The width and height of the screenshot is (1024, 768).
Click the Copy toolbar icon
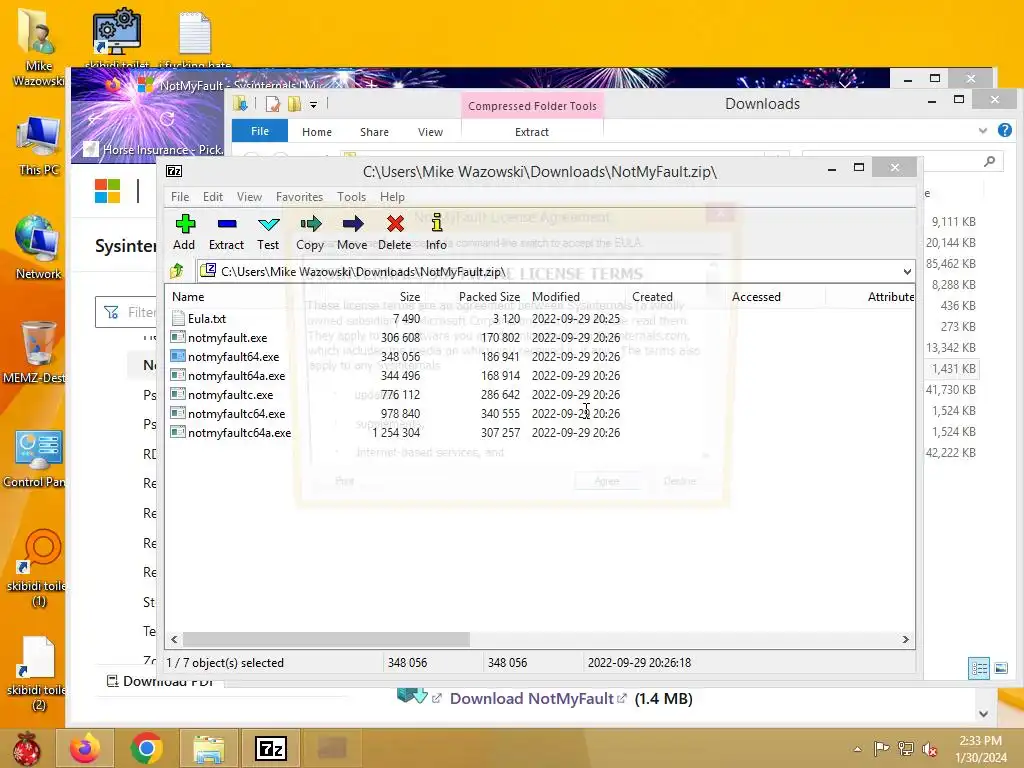click(310, 232)
